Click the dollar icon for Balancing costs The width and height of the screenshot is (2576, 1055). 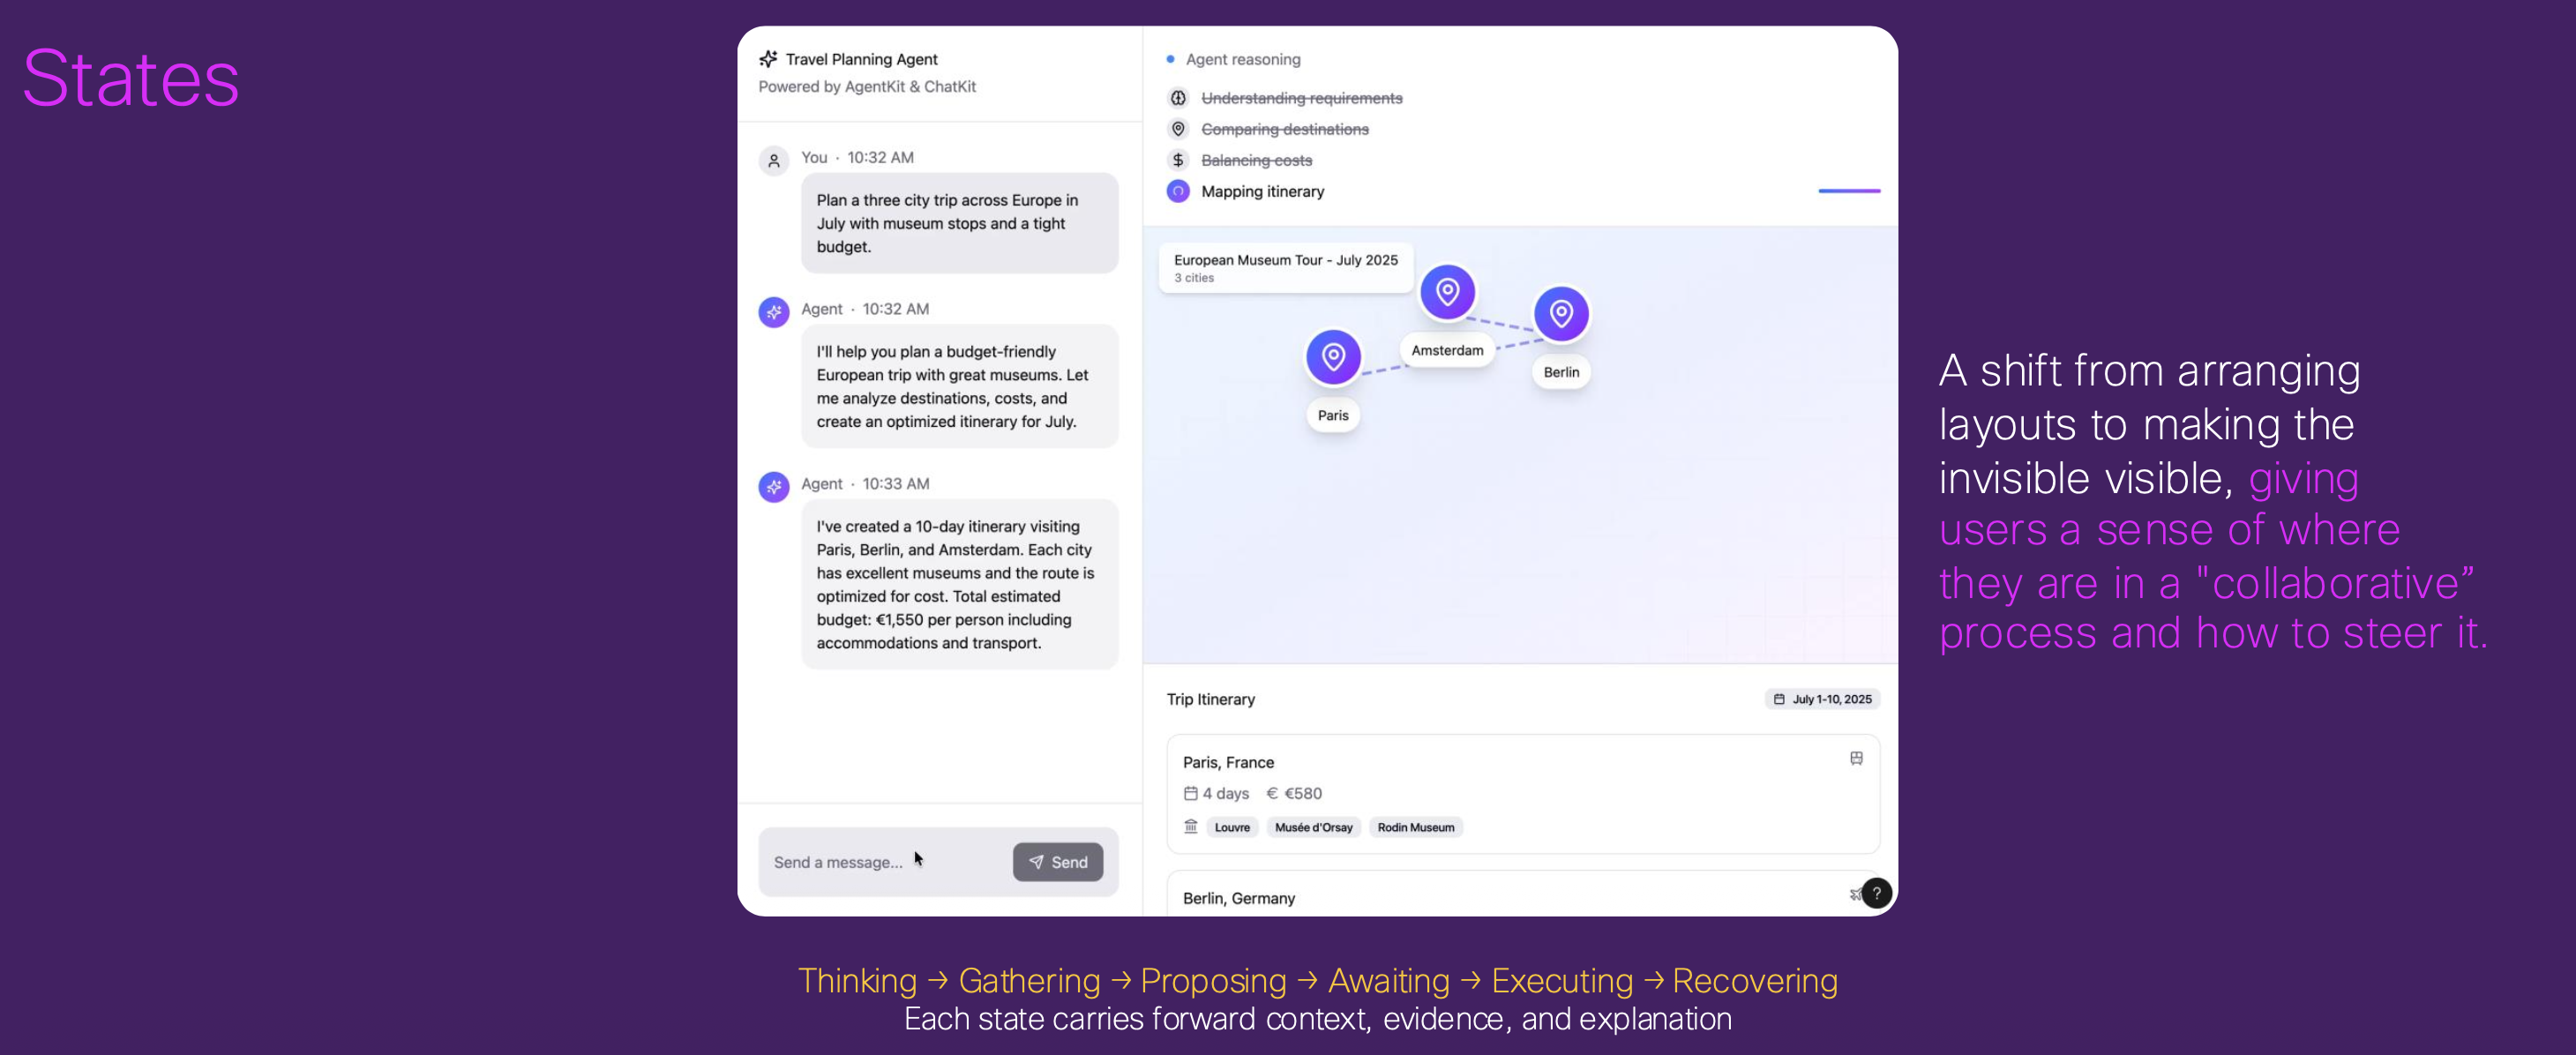click(x=1178, y=160)
